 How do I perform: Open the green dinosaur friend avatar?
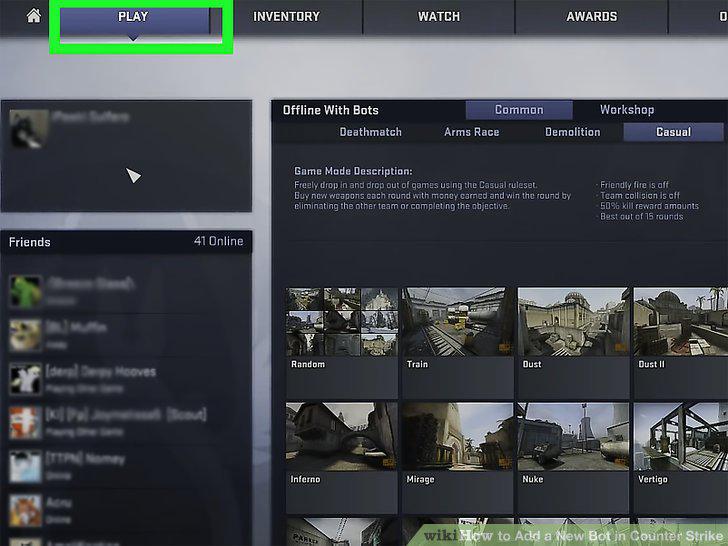26,292
